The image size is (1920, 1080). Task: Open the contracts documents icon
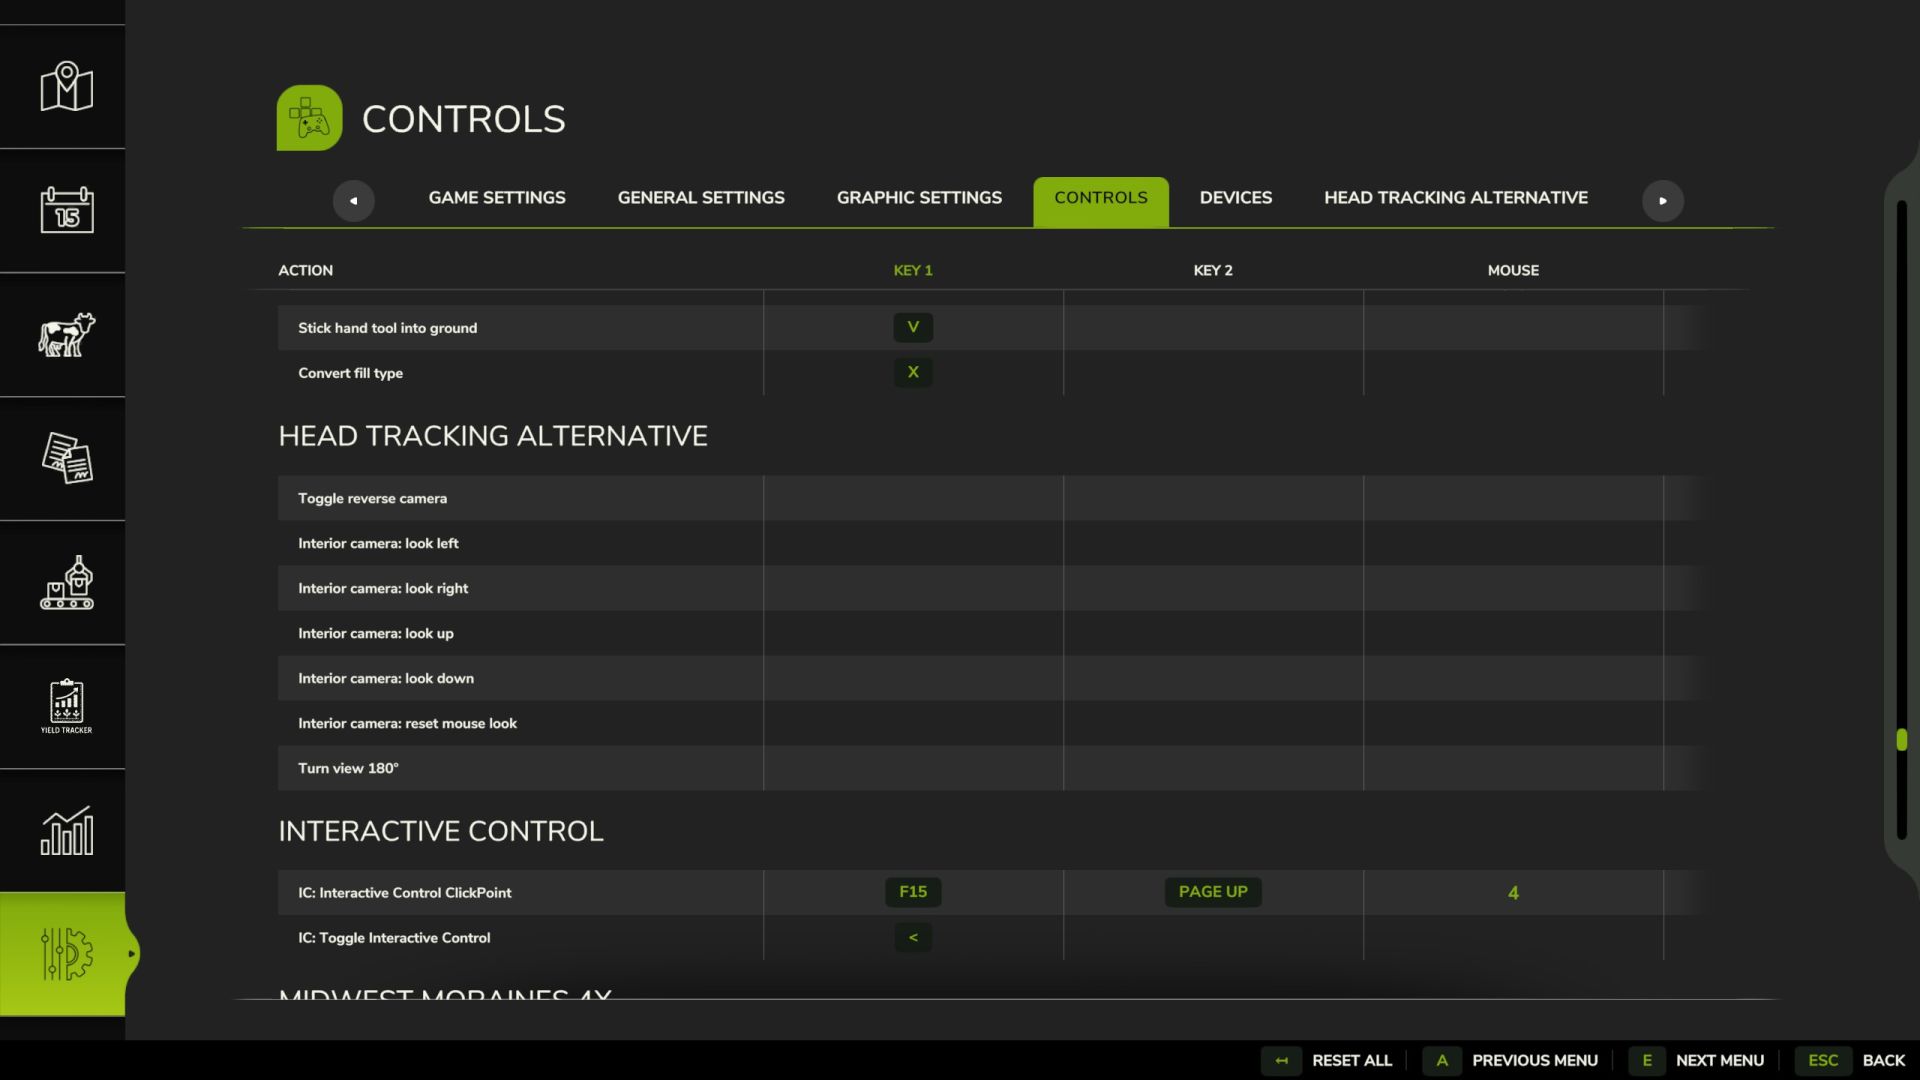tap(66, 458)
